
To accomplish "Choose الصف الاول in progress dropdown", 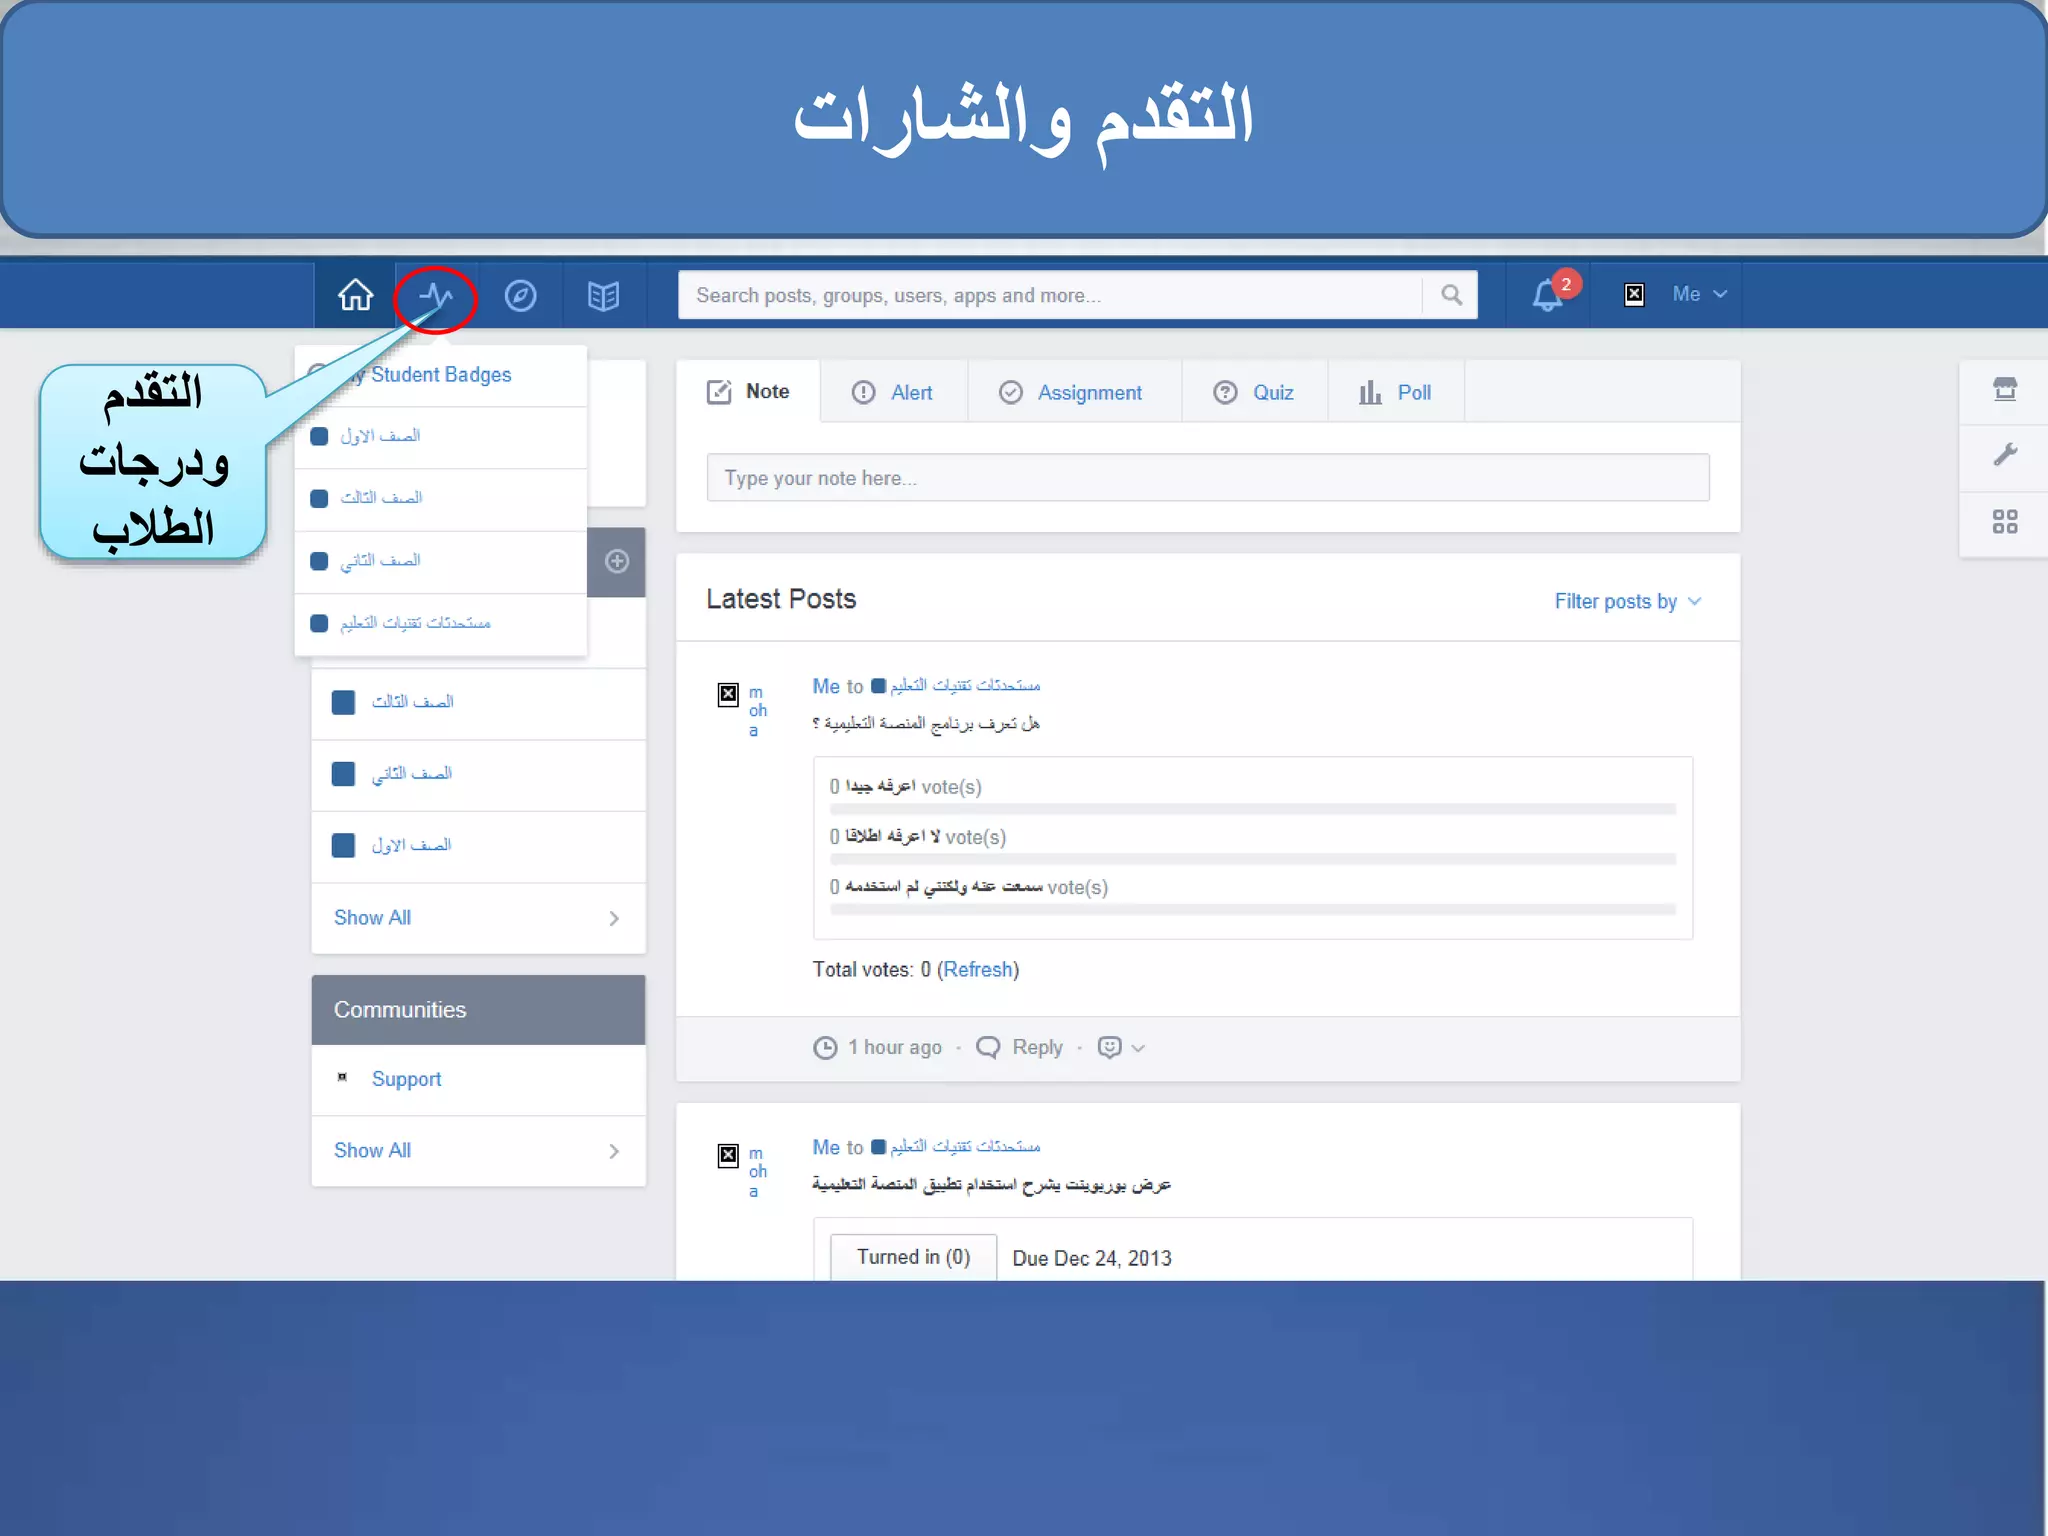I will 441,437.
